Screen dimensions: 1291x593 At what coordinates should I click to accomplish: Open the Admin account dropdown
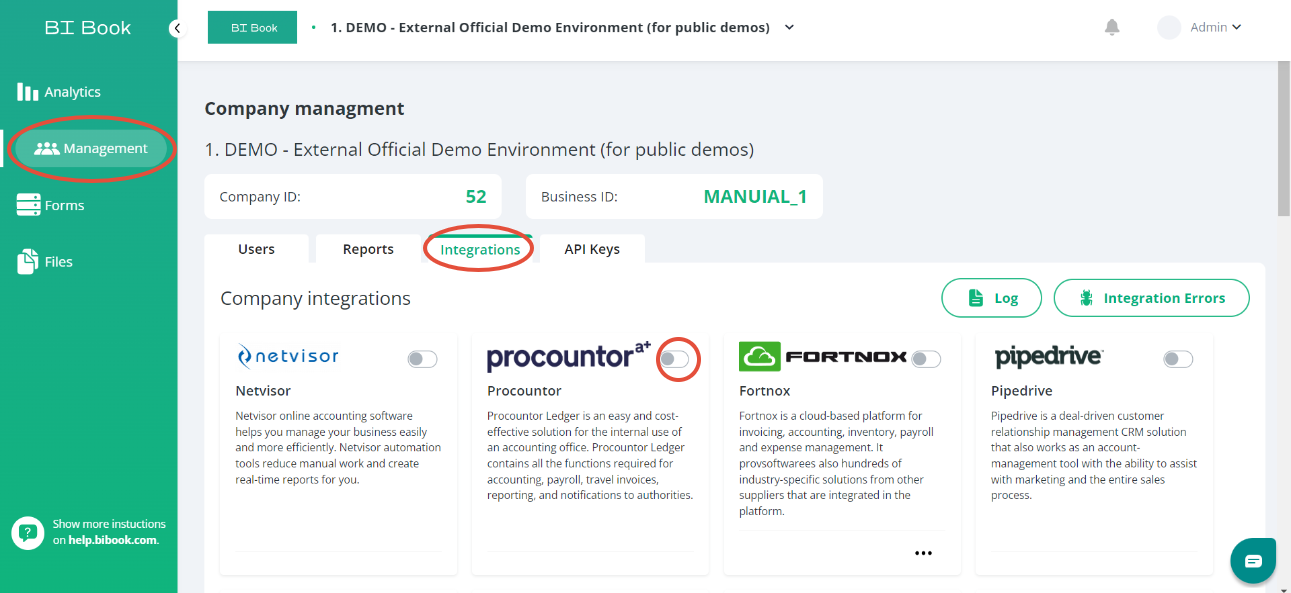point(1215,28)
